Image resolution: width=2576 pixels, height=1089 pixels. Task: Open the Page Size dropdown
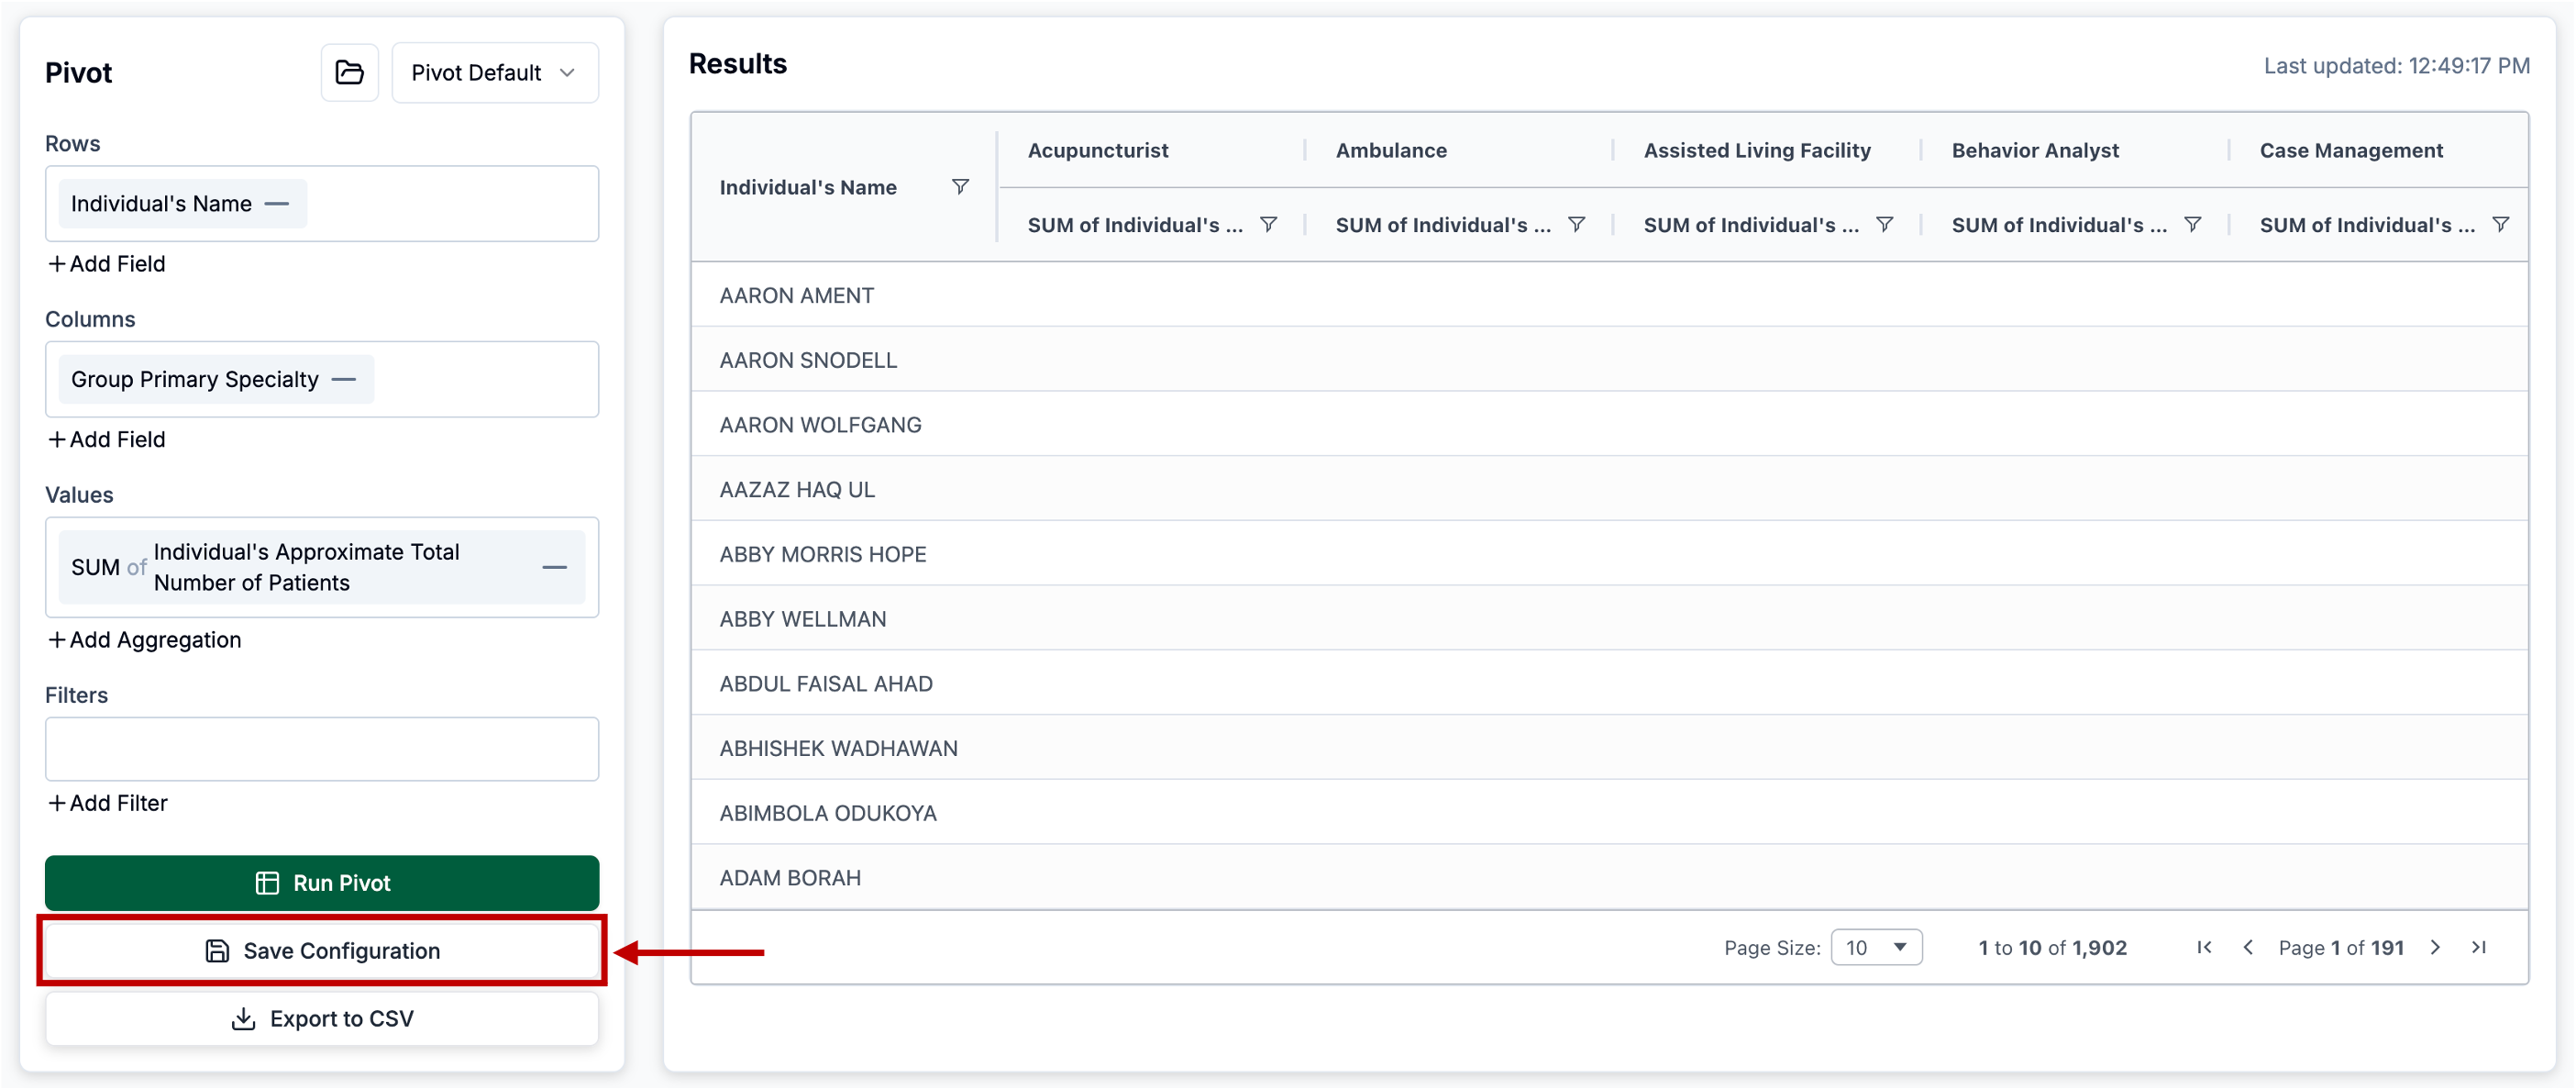[x=1876, y=948]
